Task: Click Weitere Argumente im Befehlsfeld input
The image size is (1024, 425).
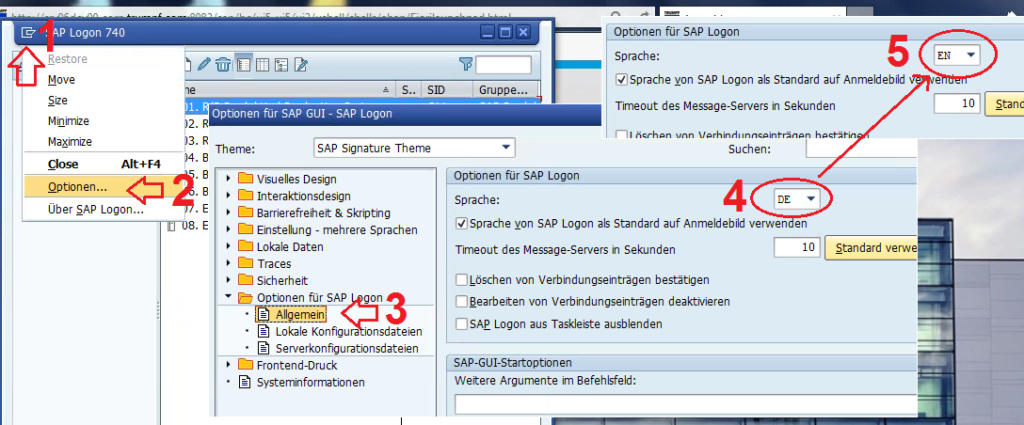Action: [686, 405]
